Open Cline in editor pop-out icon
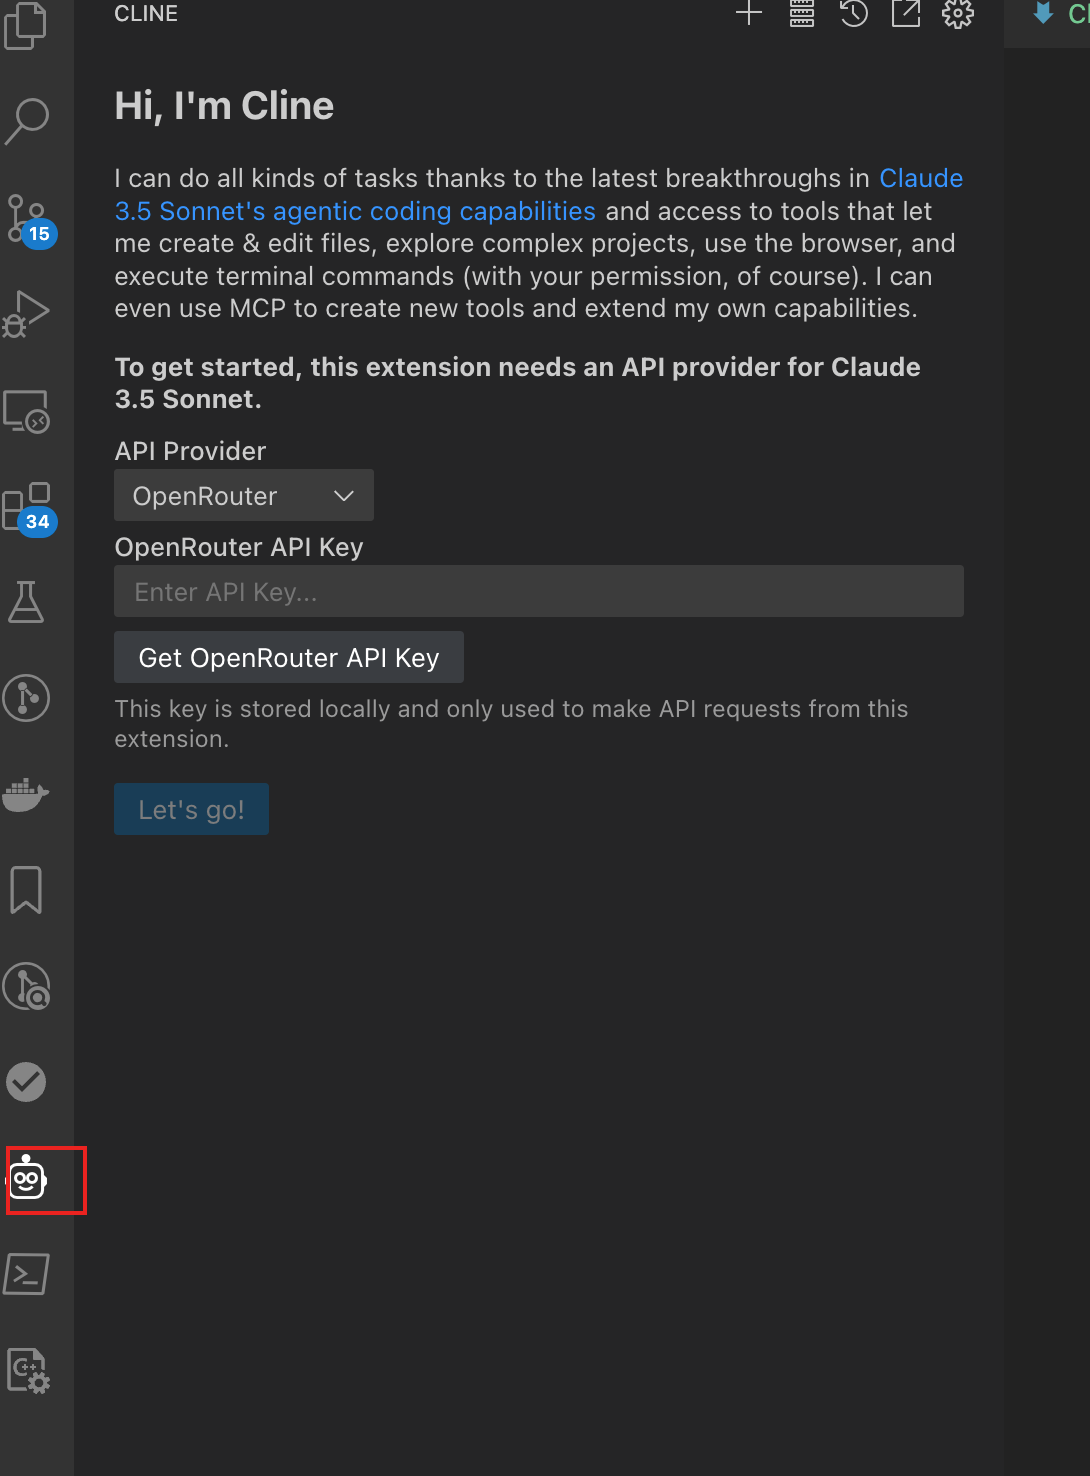The height and width of the screenshot is (1476, 1090). 906,13
